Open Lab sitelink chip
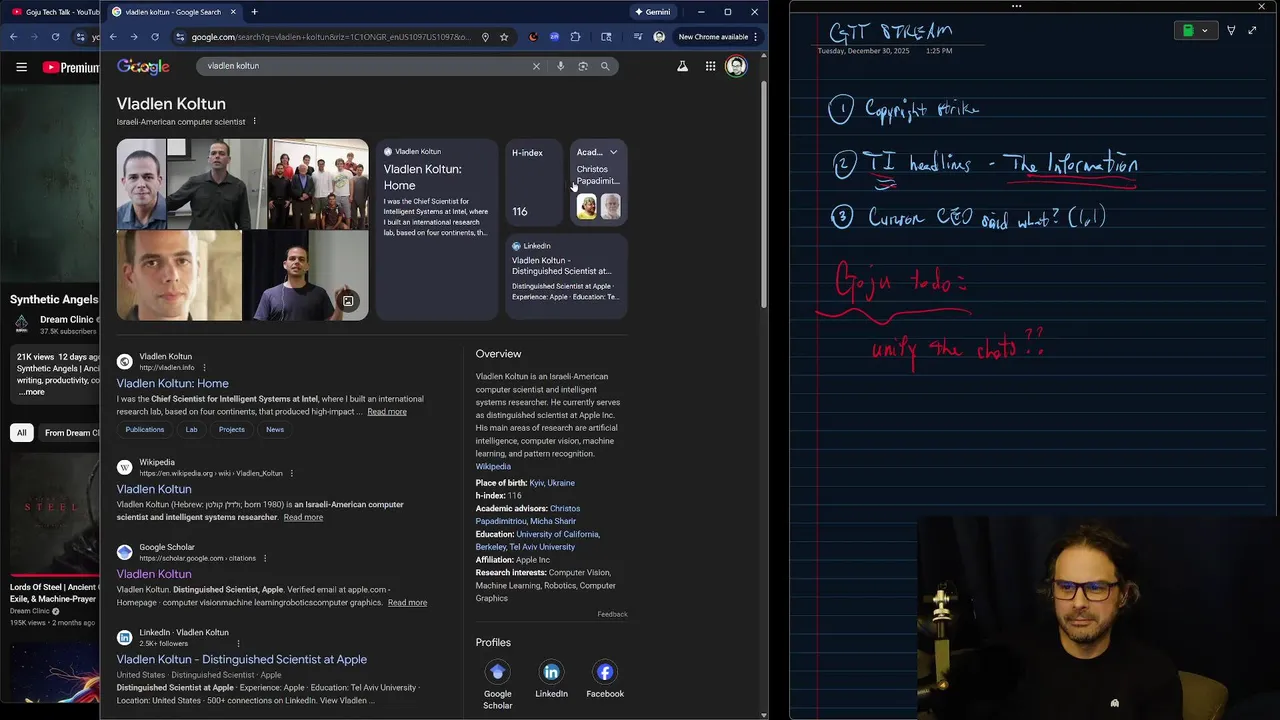 coord(191,430)
